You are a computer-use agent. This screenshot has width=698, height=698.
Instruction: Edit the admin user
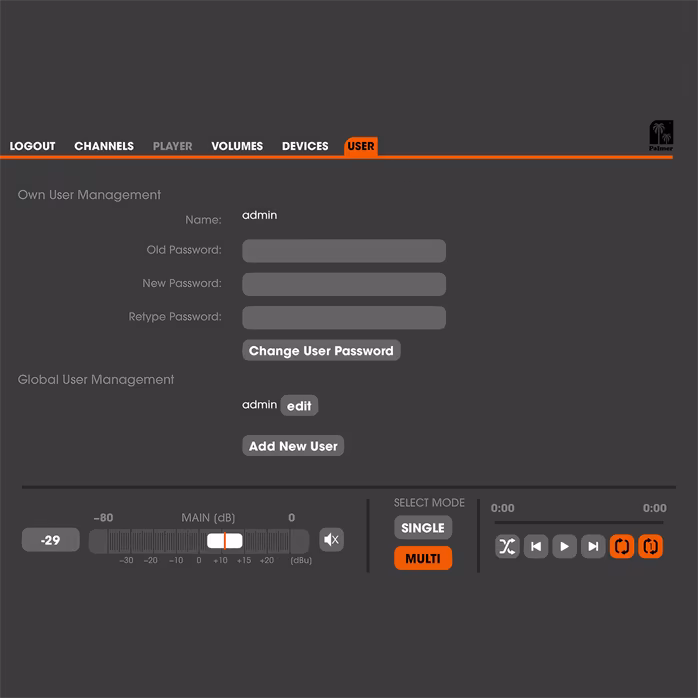click(x=299, y=406)
